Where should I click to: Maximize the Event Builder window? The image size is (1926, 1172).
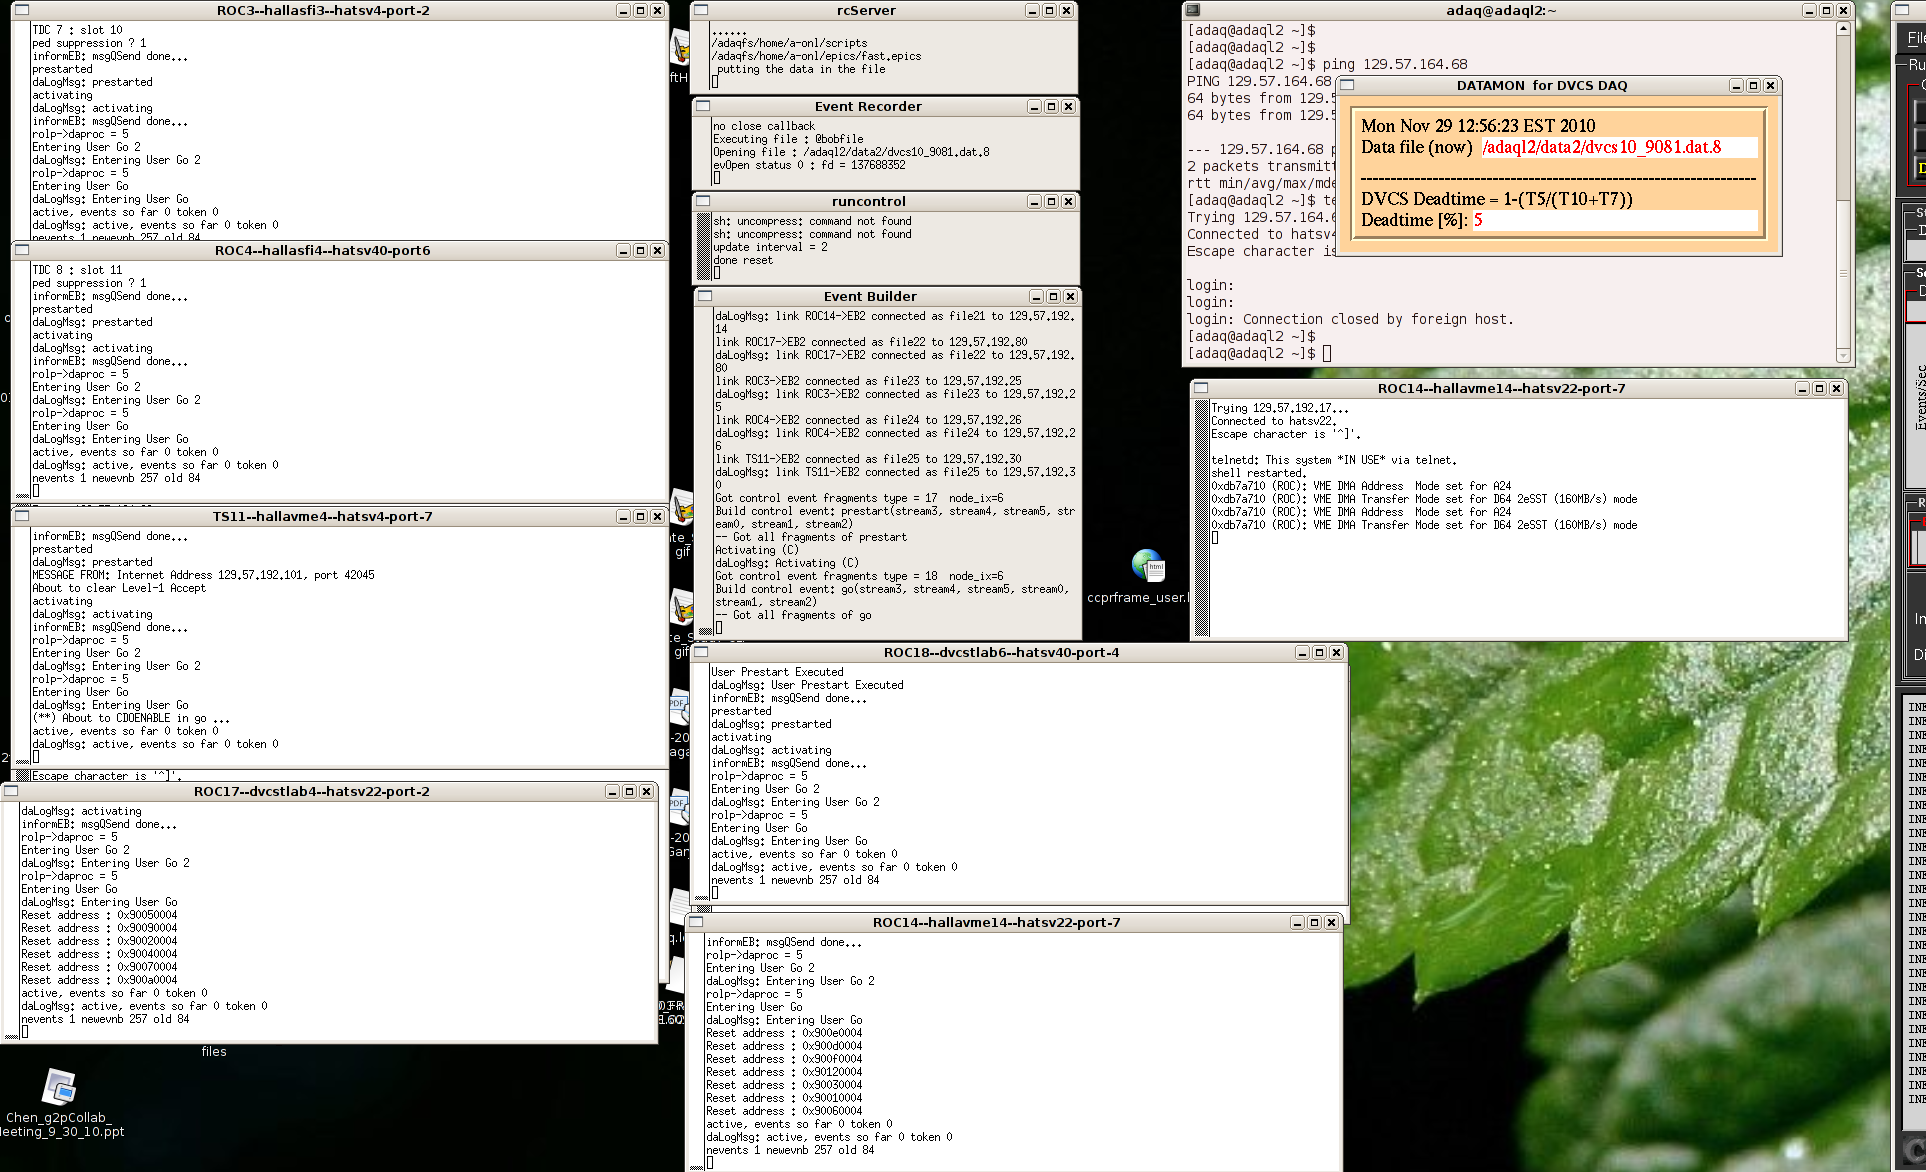pyautogui.click(x=1053, y=296)
